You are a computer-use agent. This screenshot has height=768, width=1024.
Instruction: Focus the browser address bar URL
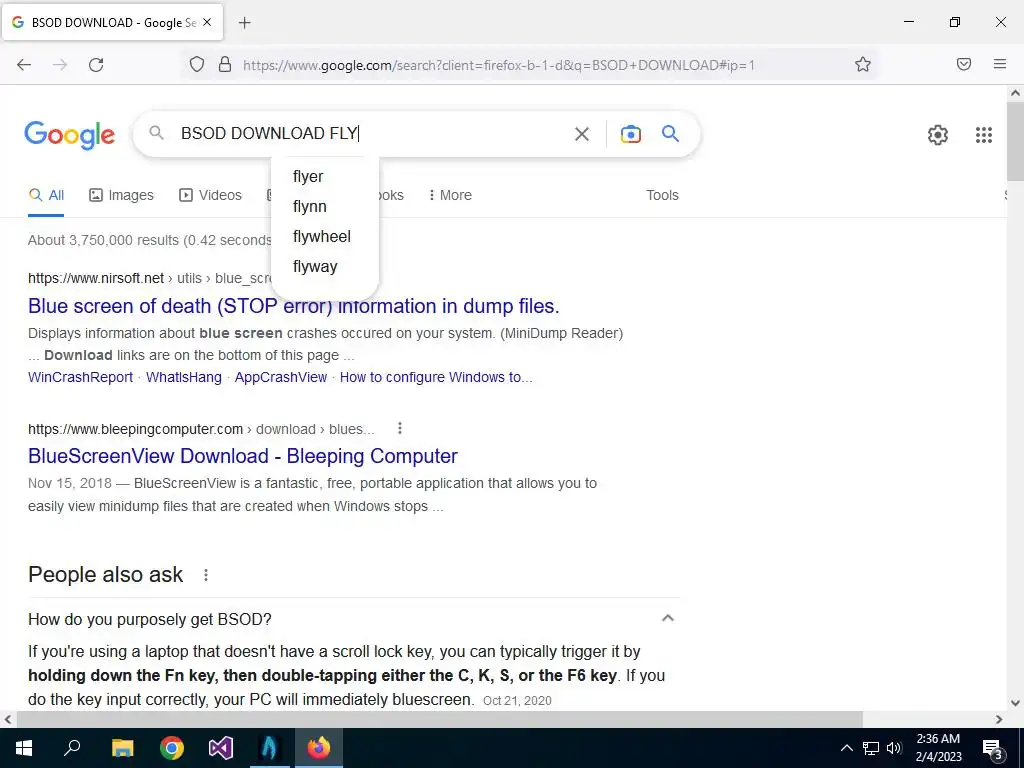point(498,65)
